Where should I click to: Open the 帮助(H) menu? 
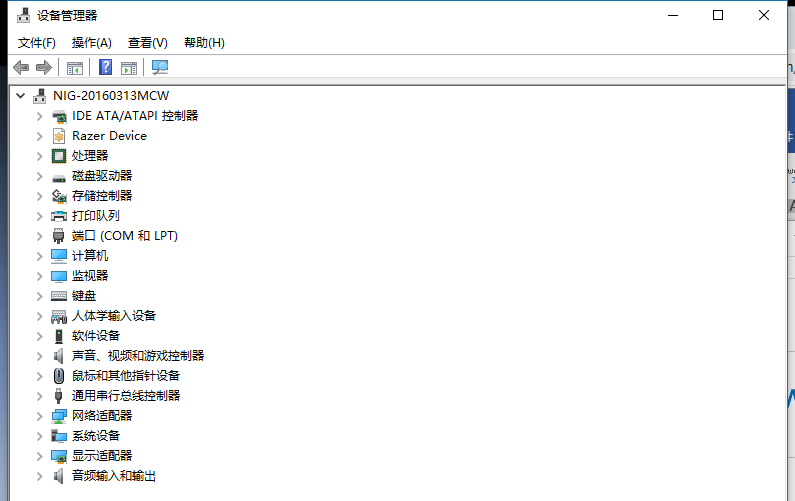204,43
